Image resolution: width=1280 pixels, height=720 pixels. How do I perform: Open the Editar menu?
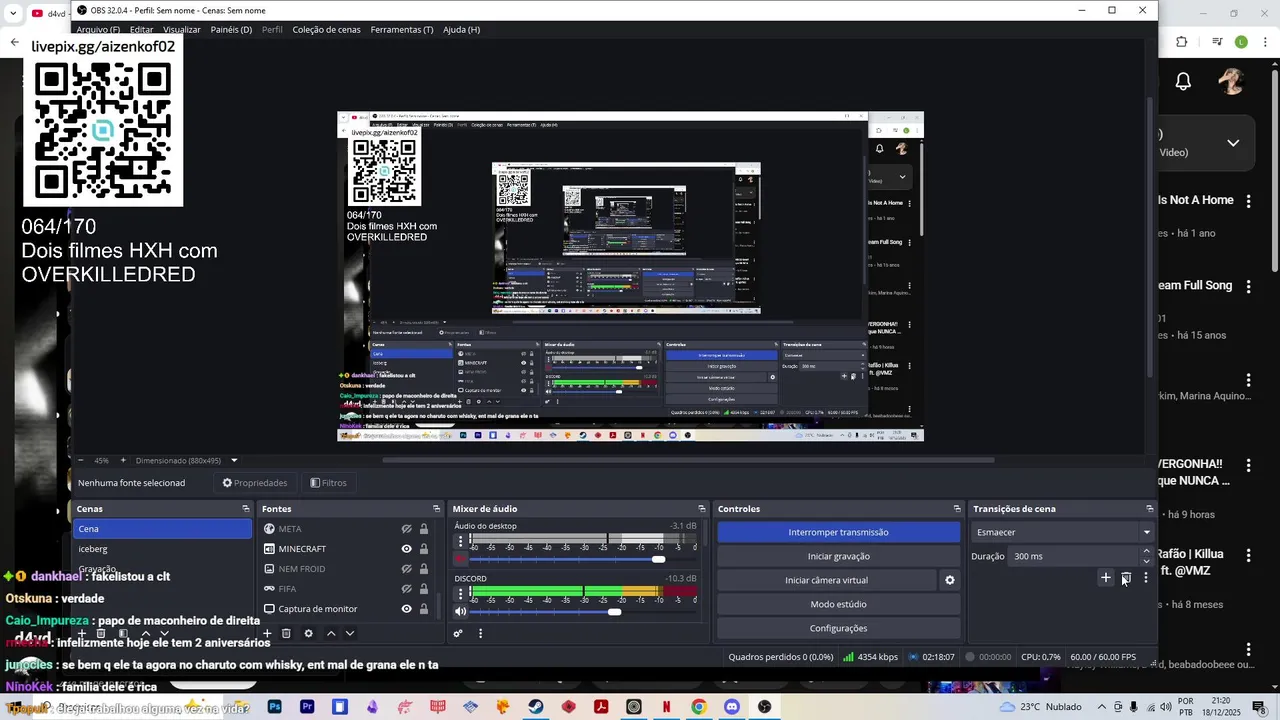tap(141, 30)
